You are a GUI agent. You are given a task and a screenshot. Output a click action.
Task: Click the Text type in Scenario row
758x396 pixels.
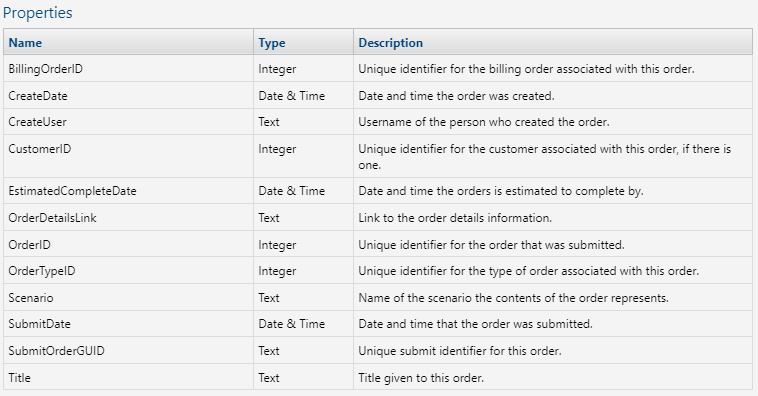click(269, 298)
